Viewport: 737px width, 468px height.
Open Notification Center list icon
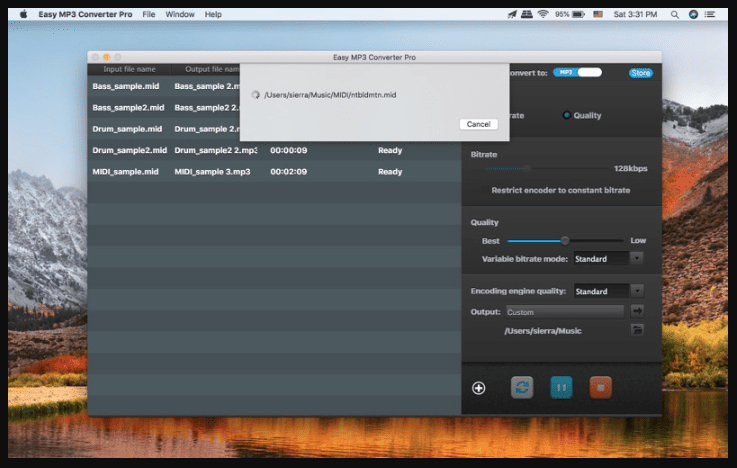point(710,15)
